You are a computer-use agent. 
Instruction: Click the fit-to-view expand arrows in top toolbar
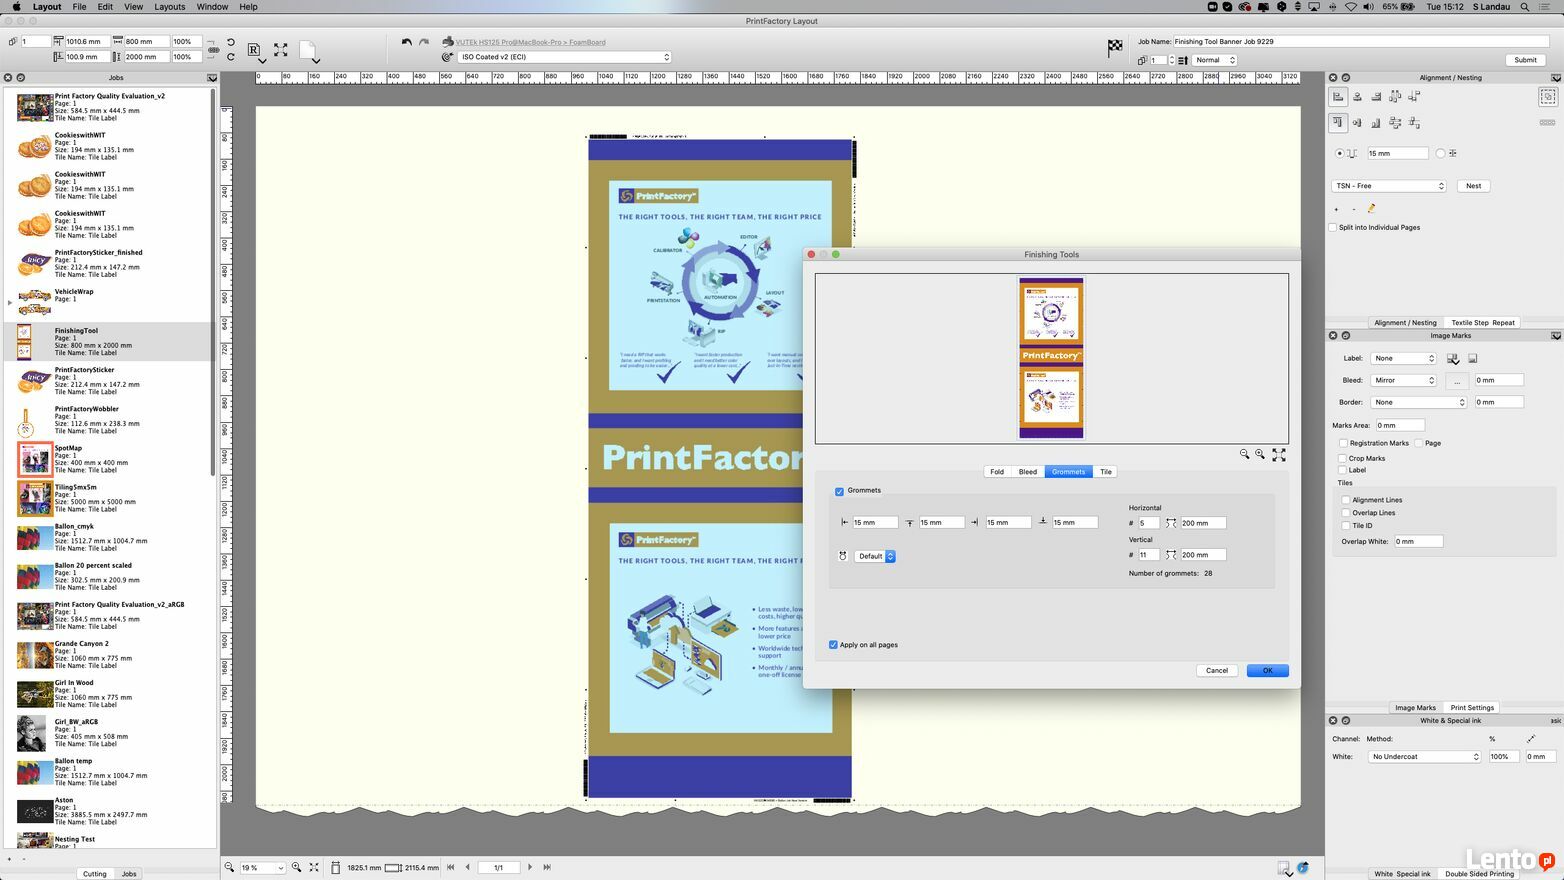pyautogui.click(x=281, y=49)
